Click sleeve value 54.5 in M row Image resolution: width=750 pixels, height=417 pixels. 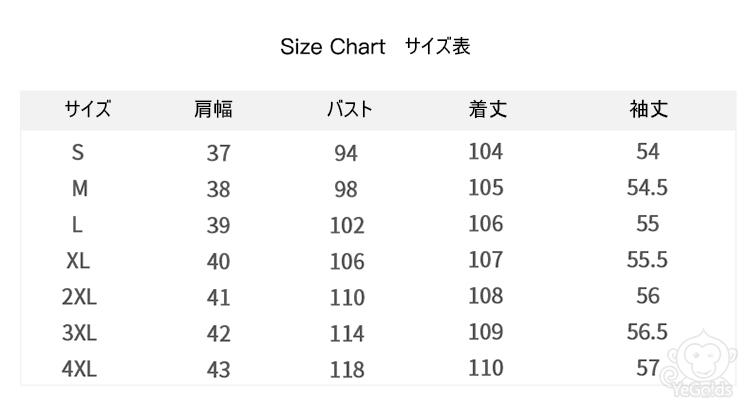pos(647,188)
